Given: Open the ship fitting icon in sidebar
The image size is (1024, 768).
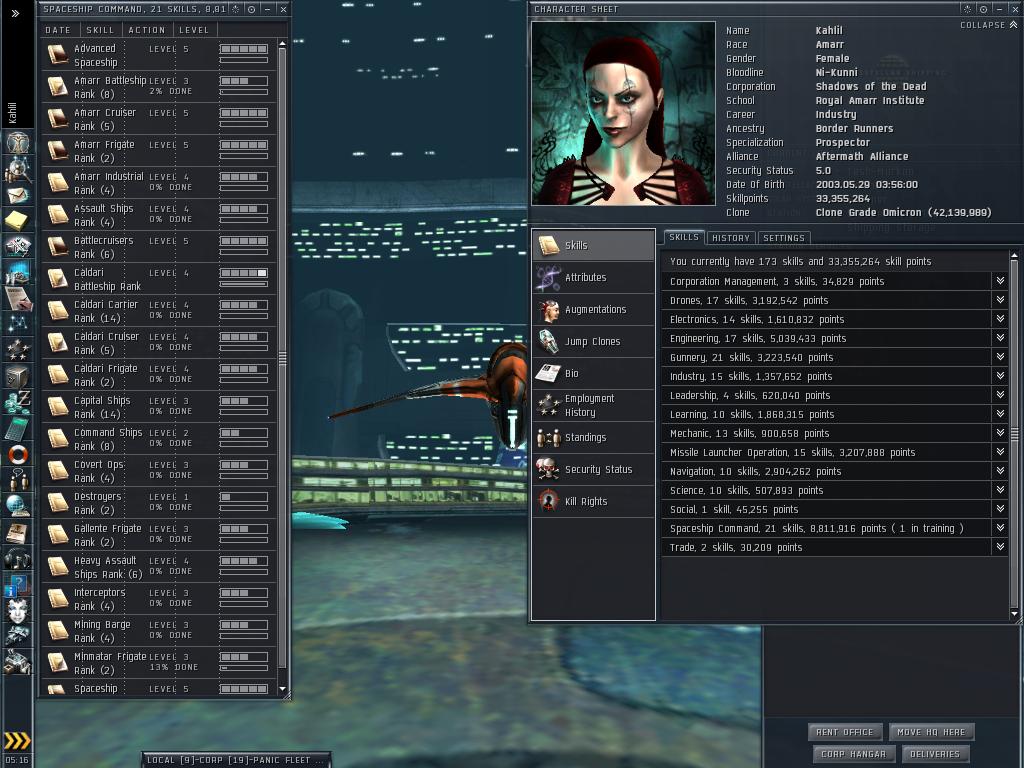Looking at the screenshot, I should 18,246.
